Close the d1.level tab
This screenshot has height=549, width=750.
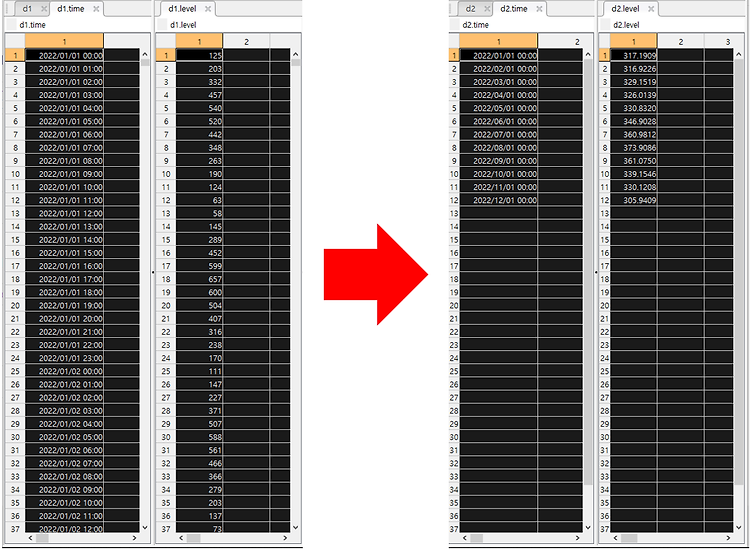pyautogui.click(x=208, y=9)
